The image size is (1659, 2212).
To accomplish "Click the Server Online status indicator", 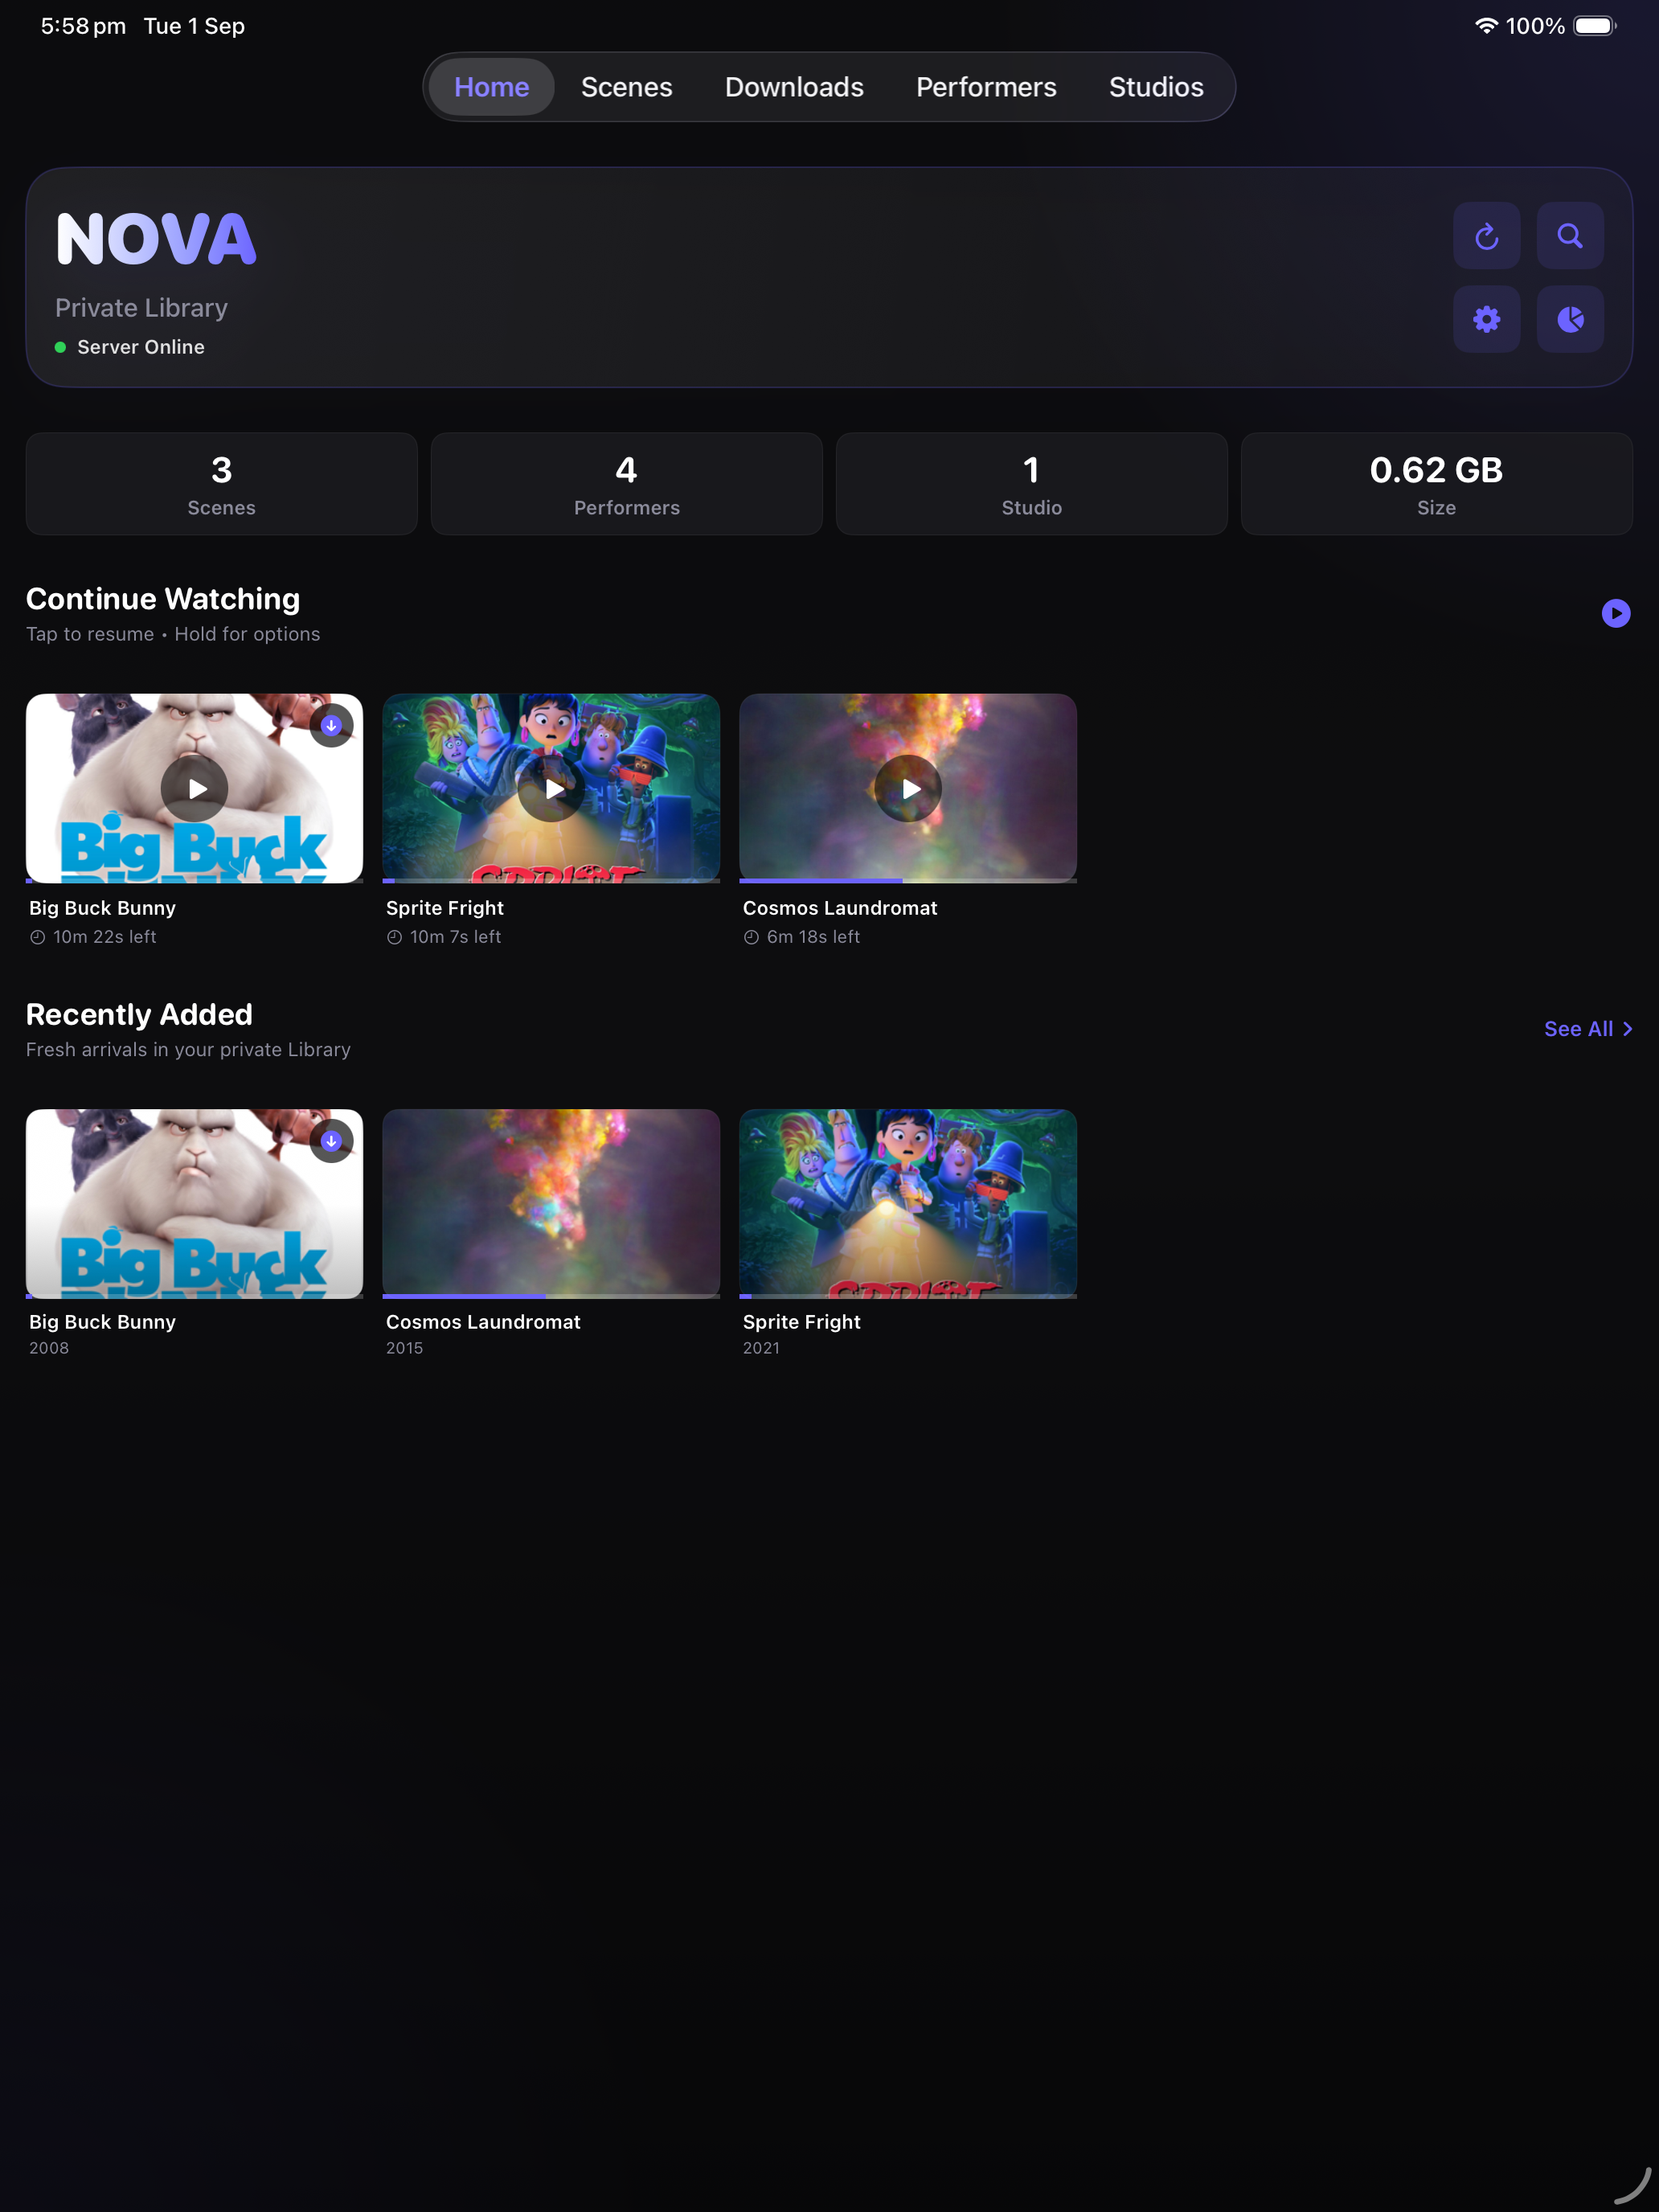I will click(130, 347).
